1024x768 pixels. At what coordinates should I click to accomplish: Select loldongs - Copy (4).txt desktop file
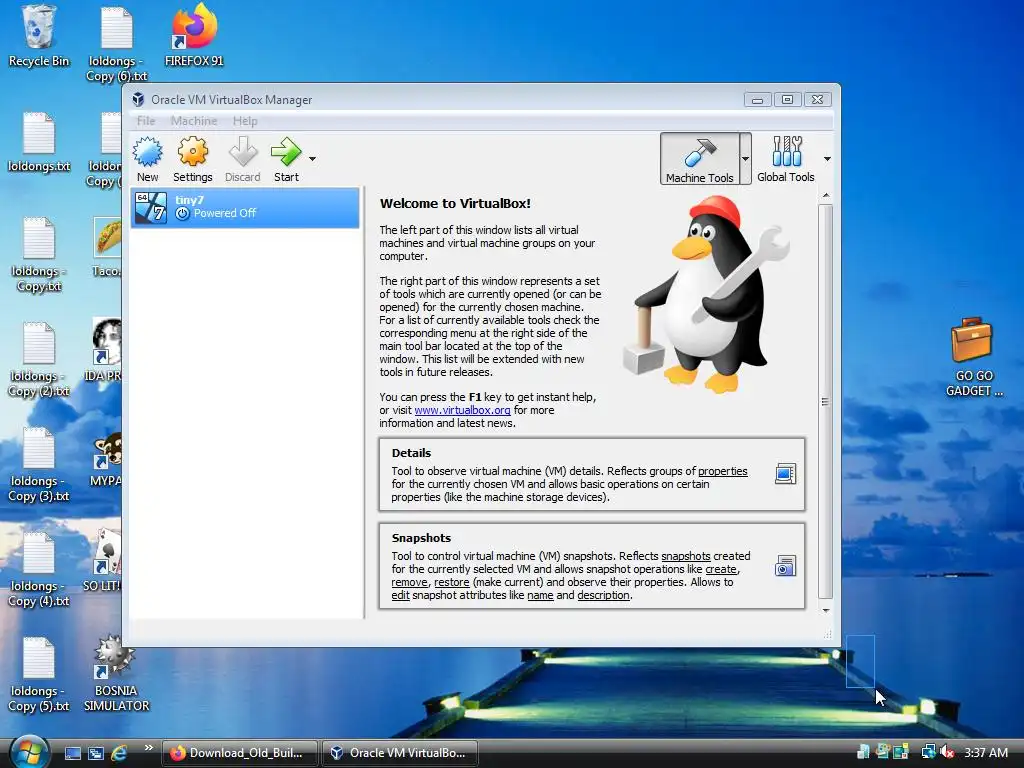pos(39,570)
